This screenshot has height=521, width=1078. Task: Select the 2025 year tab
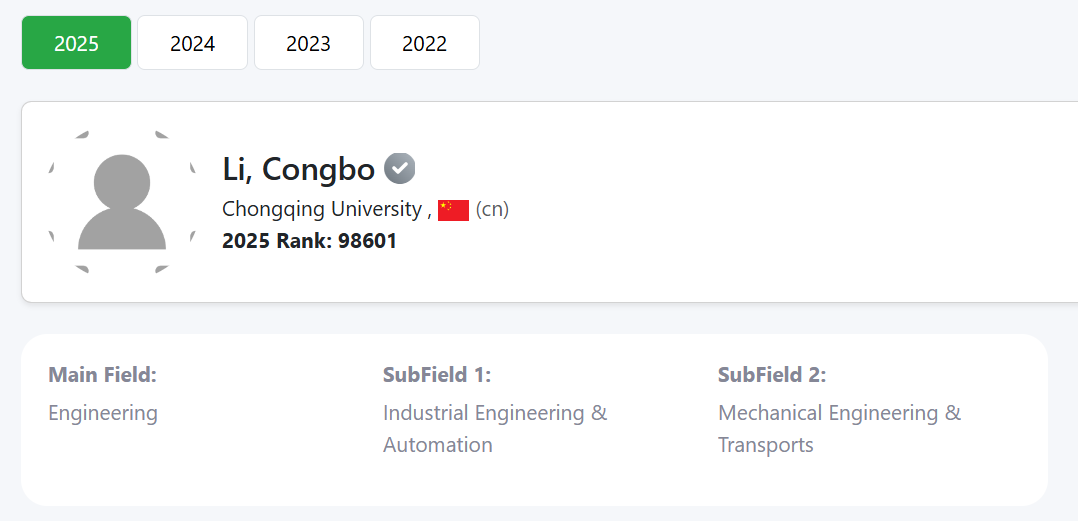(76, 43)
